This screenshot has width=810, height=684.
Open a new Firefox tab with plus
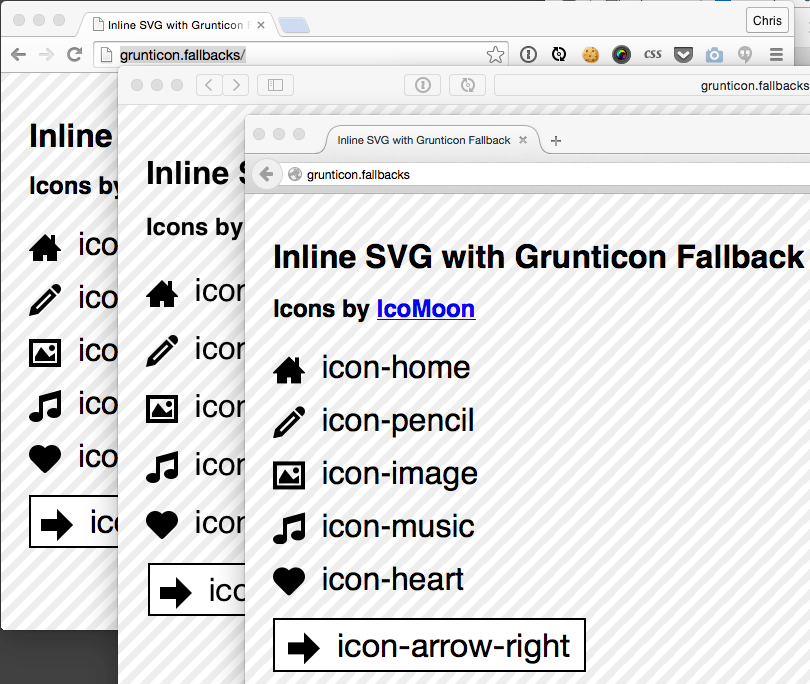(x=556, y=141)
